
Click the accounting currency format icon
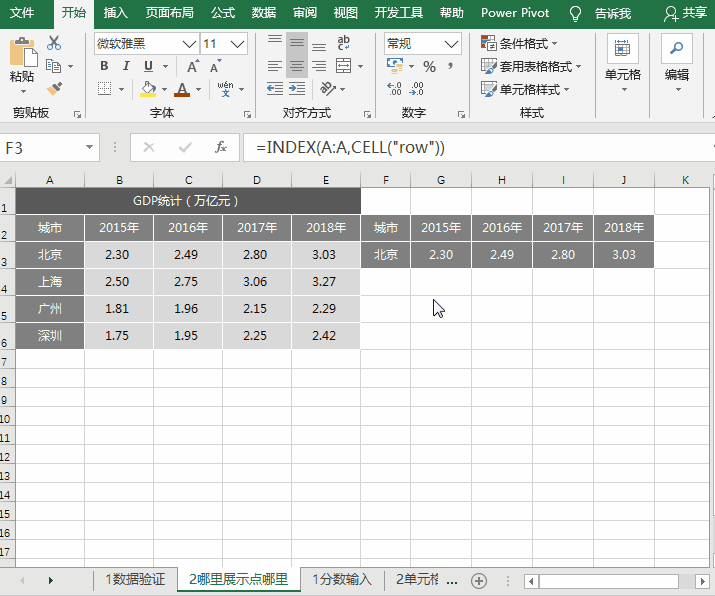point(395,66)
